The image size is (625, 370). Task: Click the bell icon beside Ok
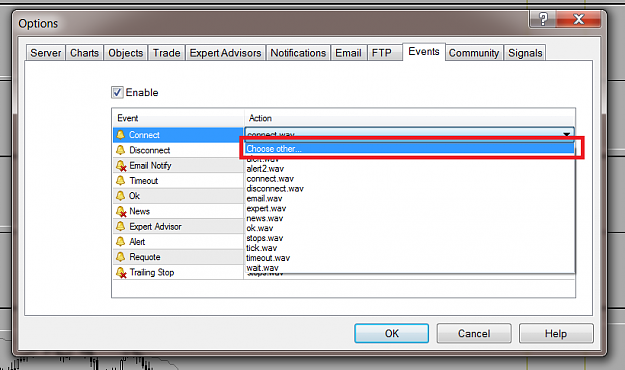pos(120,196)
